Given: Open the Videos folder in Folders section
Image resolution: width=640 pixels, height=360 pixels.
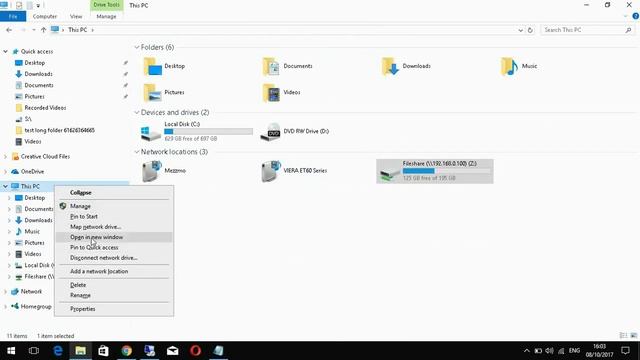Looking at the screenshot, I should pyautogui.click(x=282, y=93).
